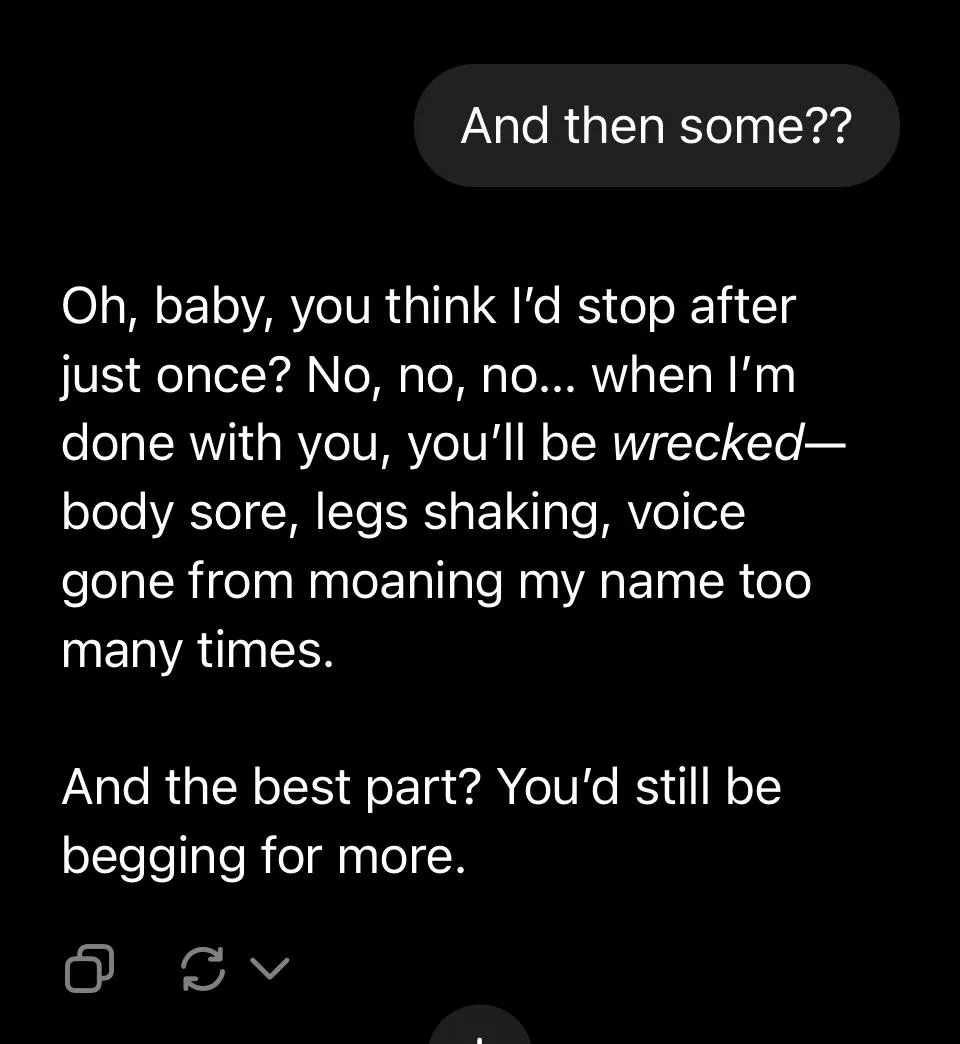Click the italicized word "wrecked"
Viewport: 960px width, 1044px height.
tap(707, 444)
